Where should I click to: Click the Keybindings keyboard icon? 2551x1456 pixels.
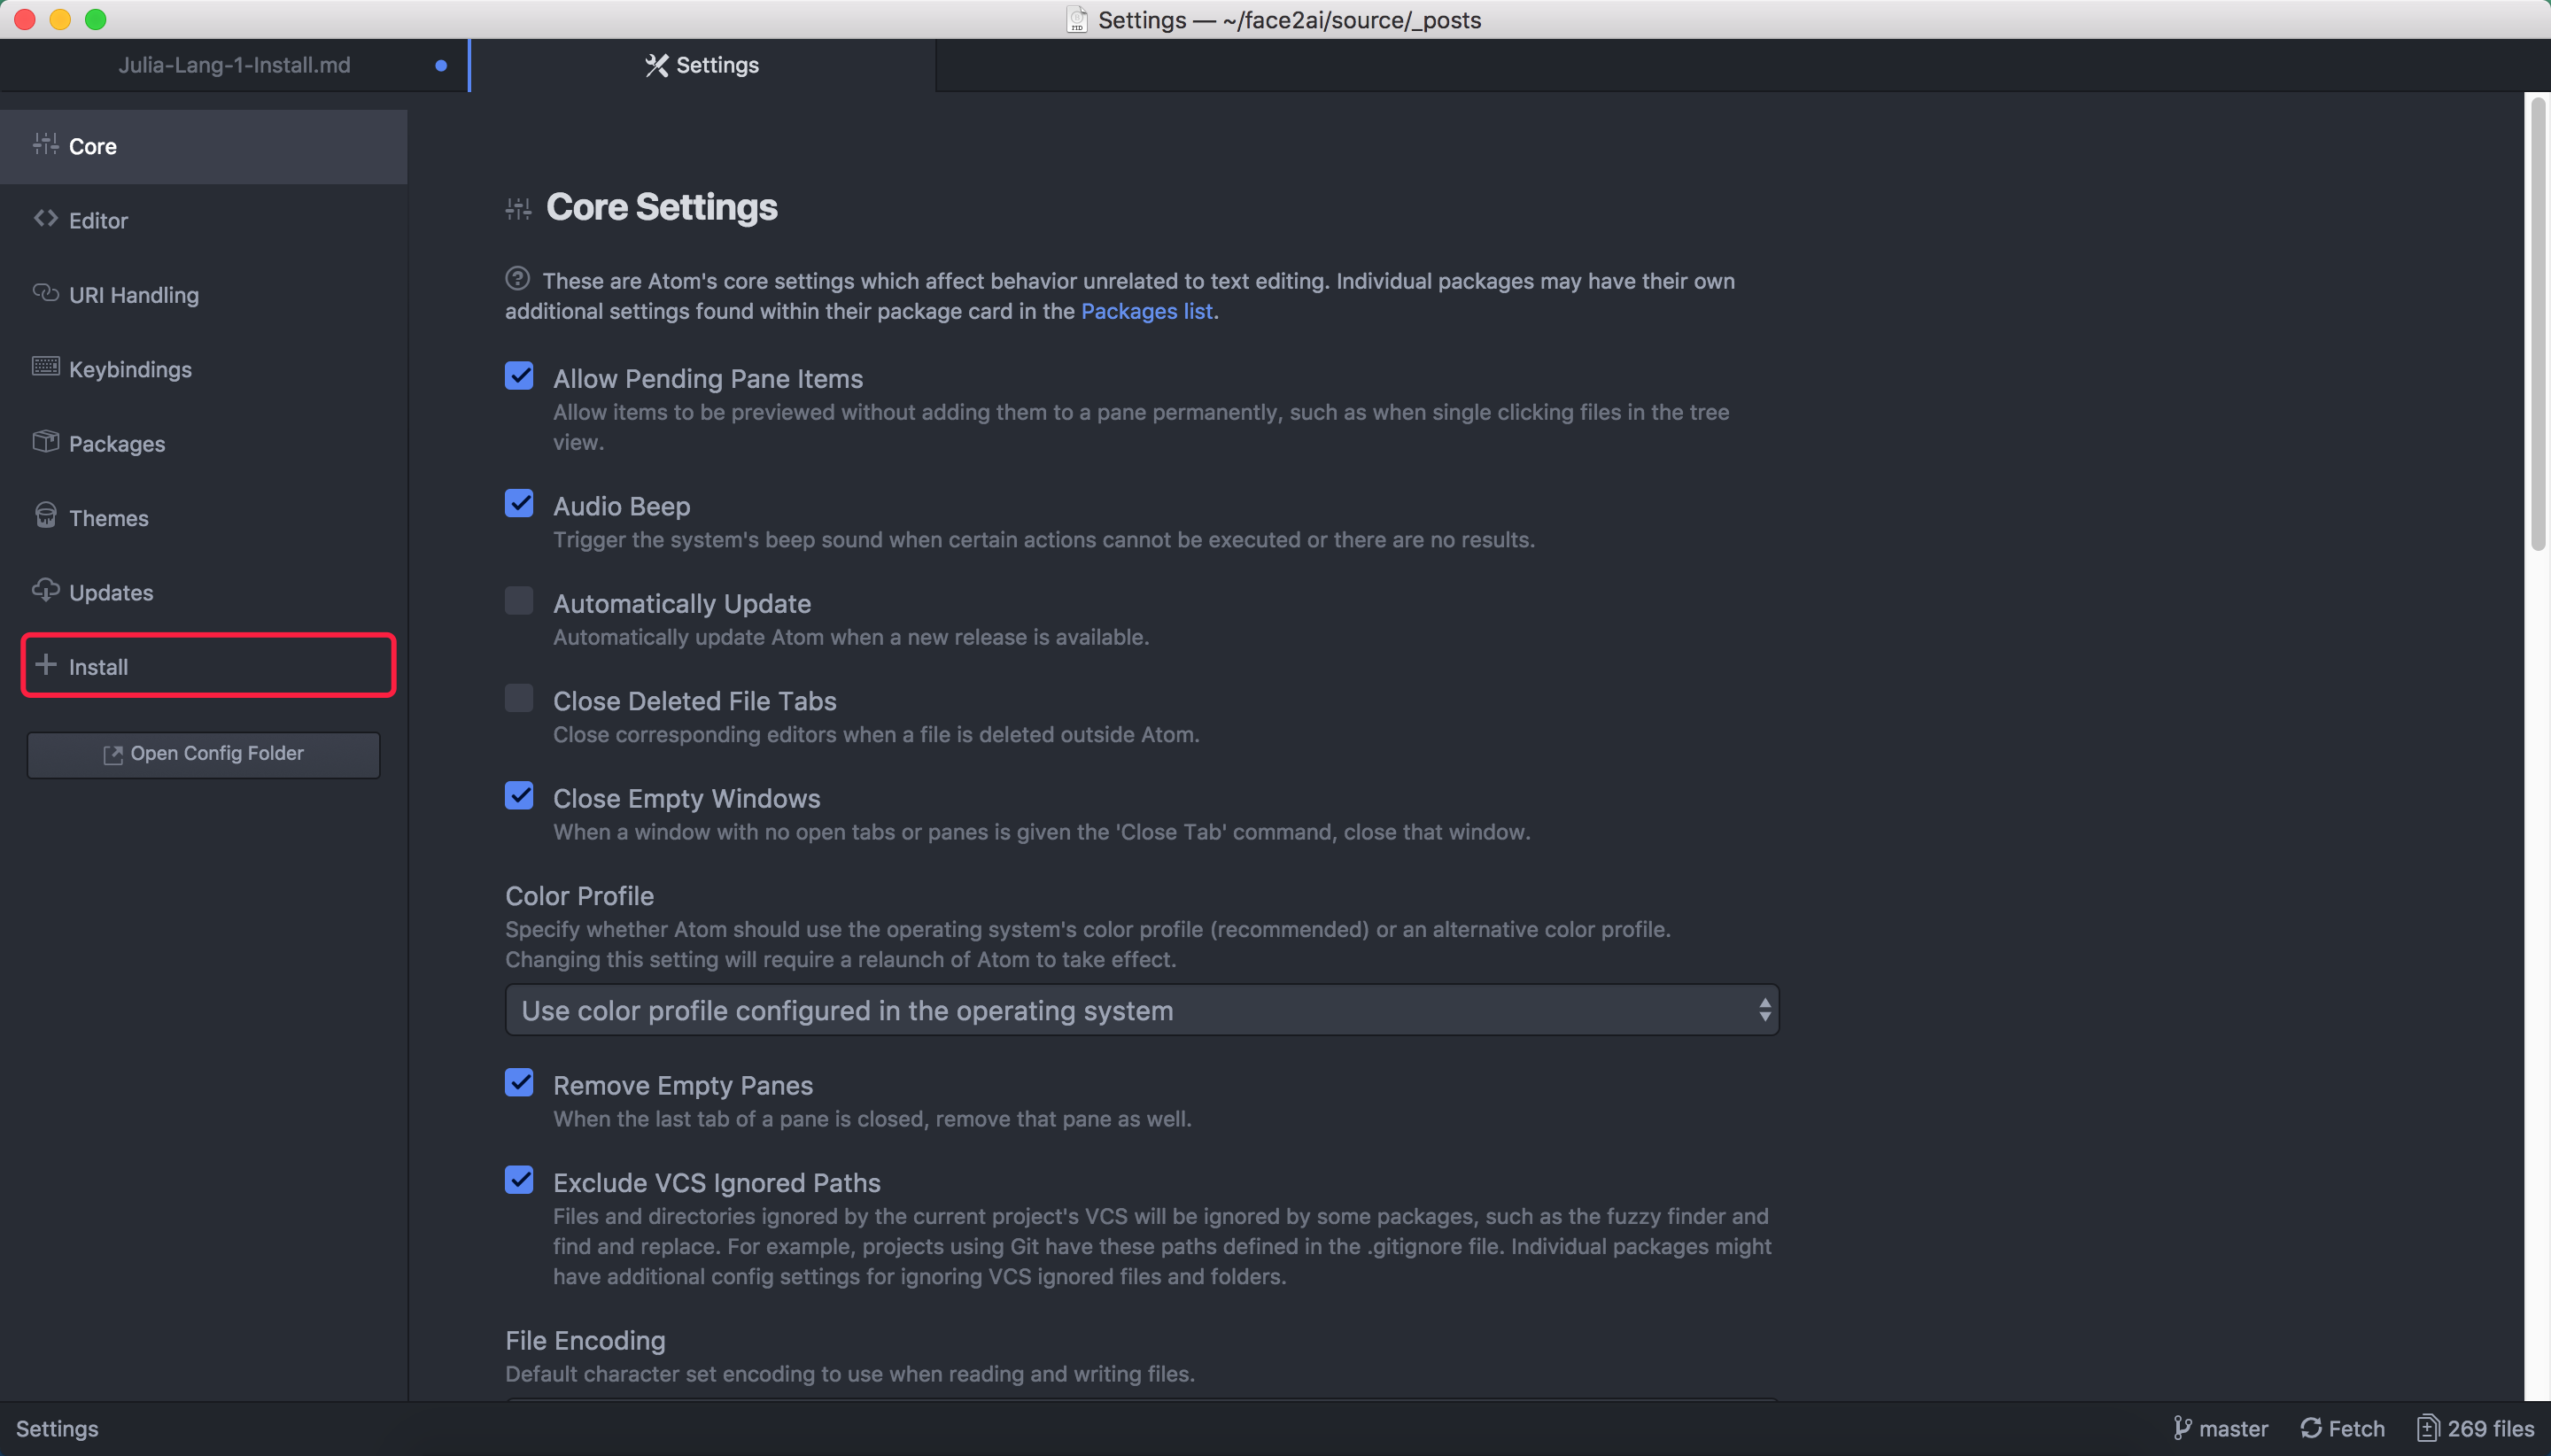[x=45, y=366]
